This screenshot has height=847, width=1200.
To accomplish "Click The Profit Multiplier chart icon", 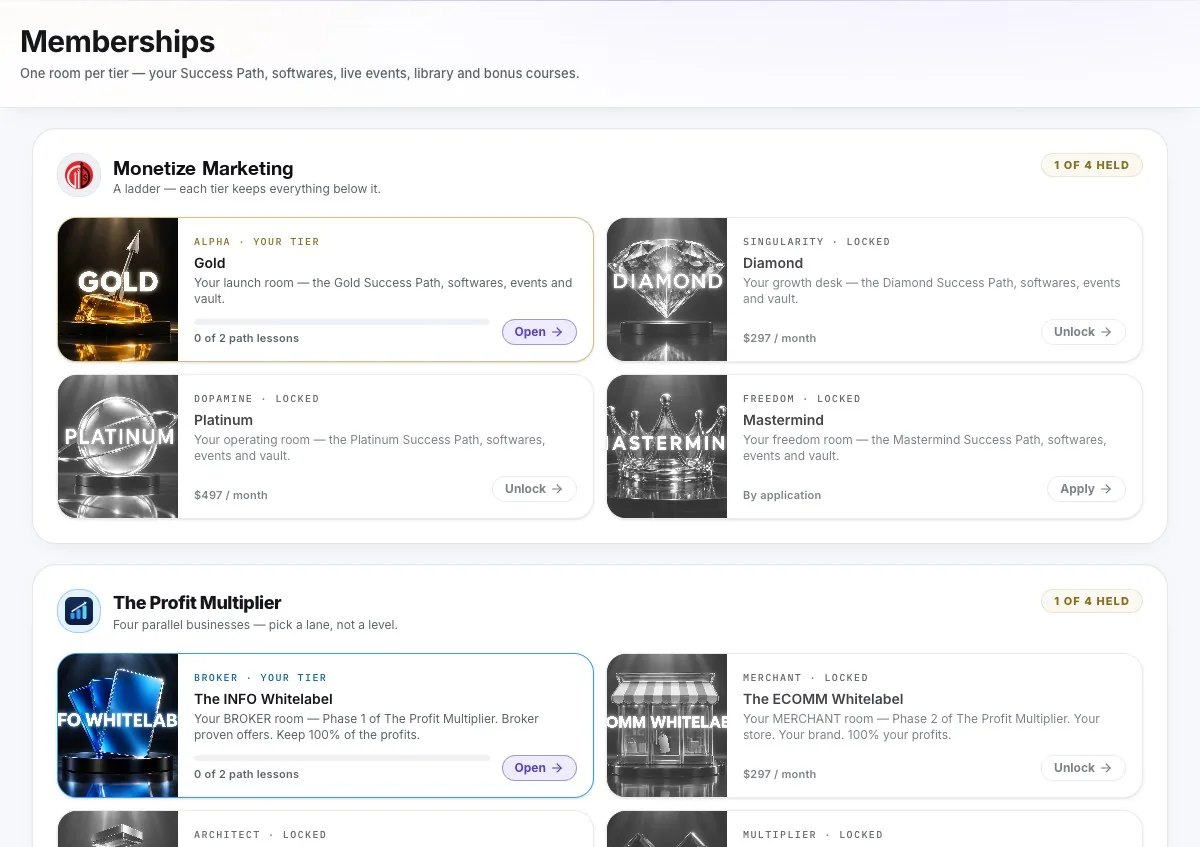I will 79,611.
